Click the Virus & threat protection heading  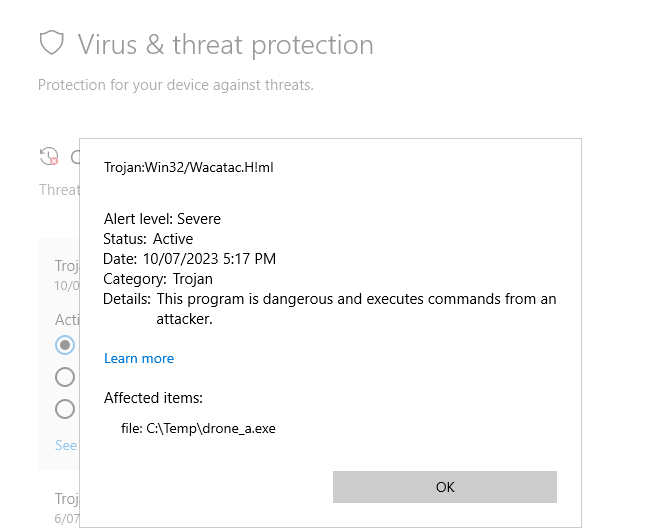(225, 45)
